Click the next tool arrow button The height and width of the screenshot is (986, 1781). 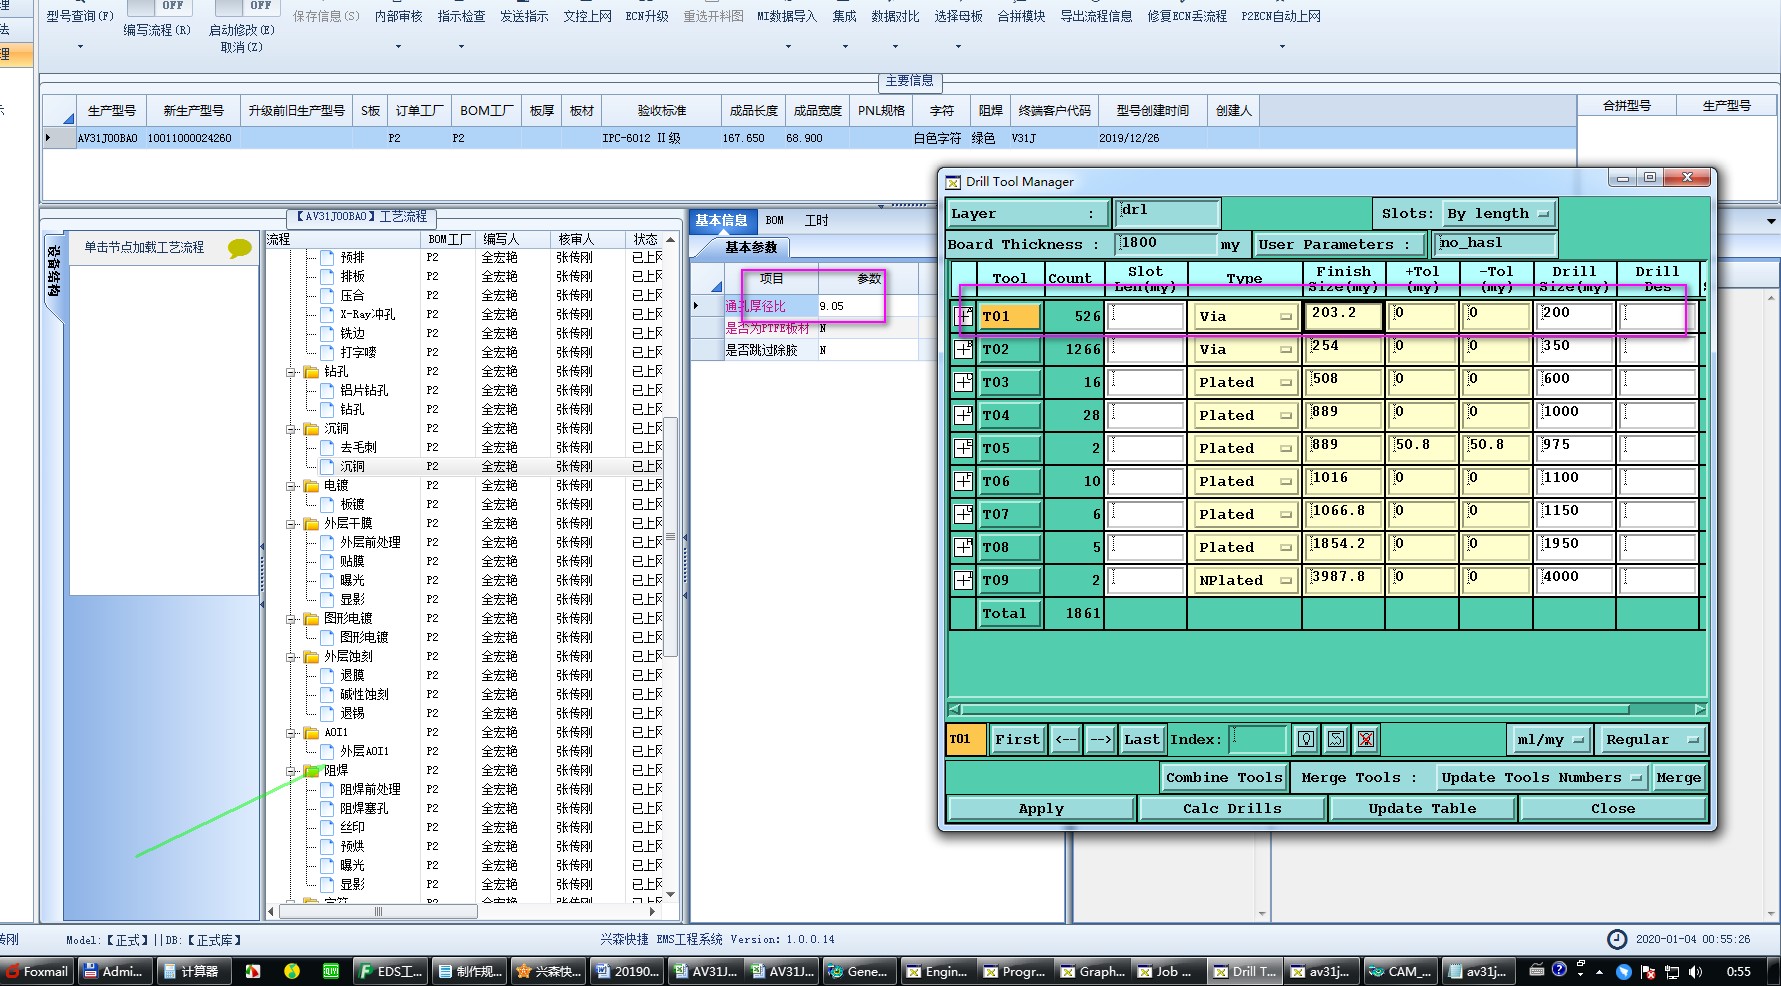(1100, 740)
